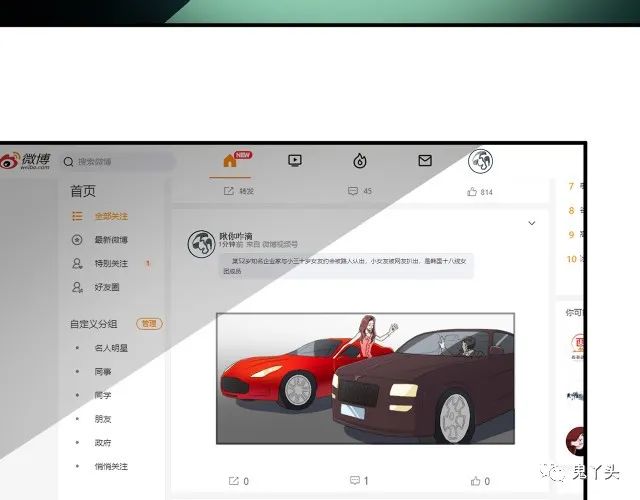Viewport: 640px width, 500px height.
Task: Click the 全部关注 list icon
Action: click(77, 216)
